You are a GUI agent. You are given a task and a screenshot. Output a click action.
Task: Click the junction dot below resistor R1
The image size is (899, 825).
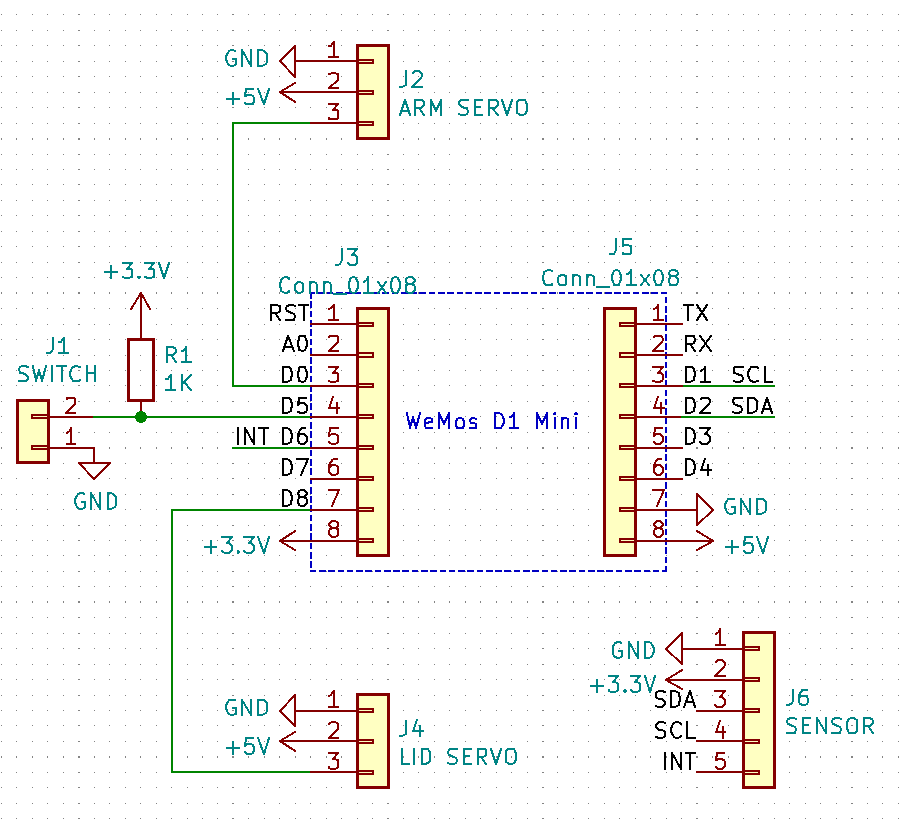click(x=140, y=417)
